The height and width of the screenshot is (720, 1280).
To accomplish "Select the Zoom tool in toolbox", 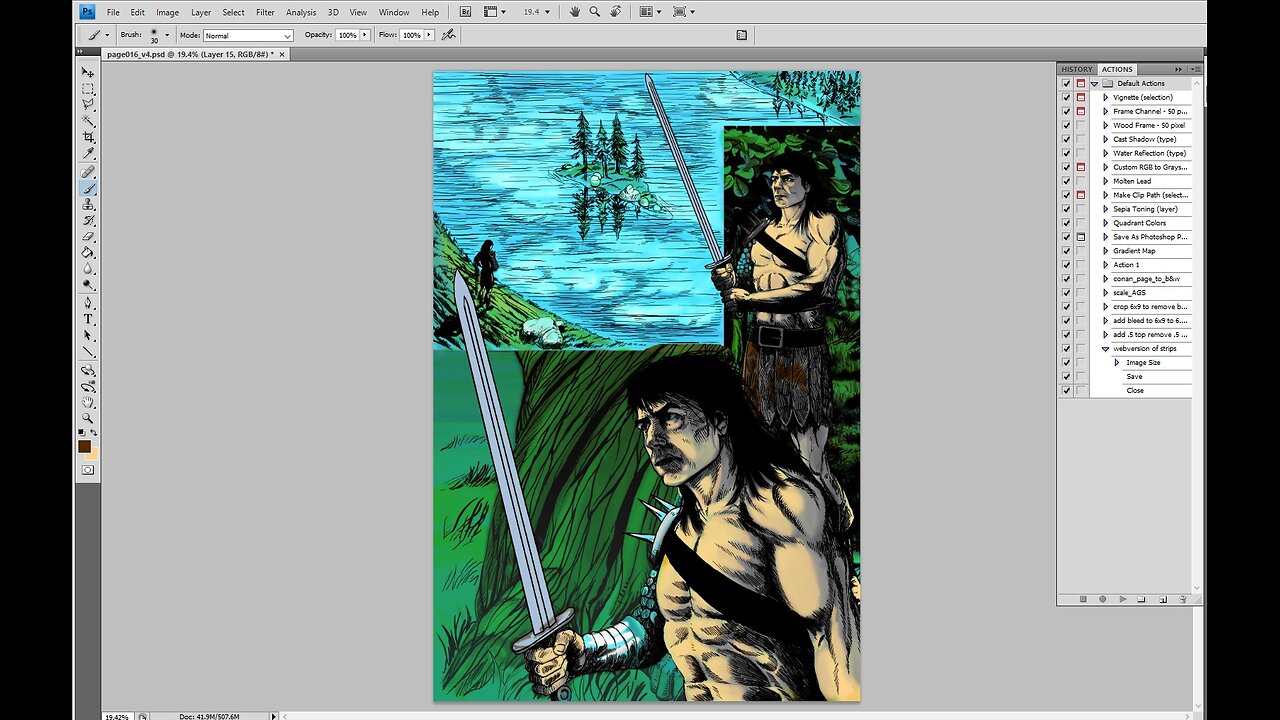I will click(88, 418).
